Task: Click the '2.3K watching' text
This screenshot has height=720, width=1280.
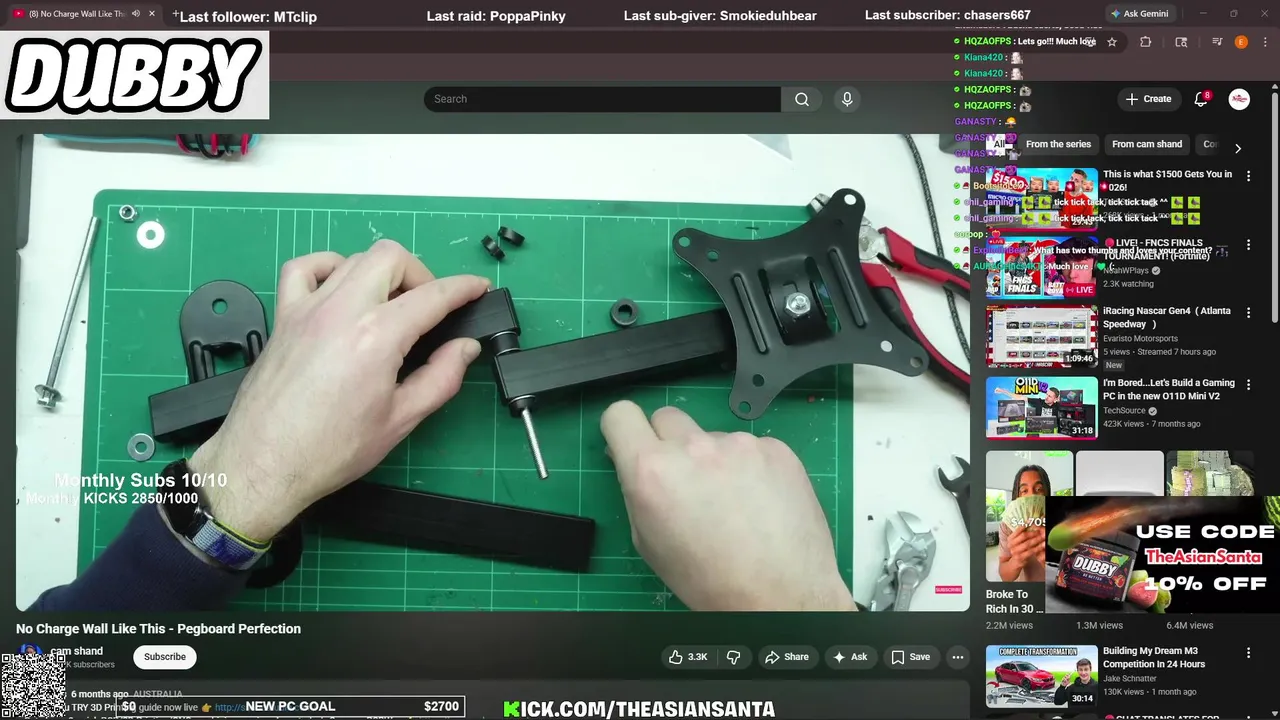Action: tap(1128, 284)
